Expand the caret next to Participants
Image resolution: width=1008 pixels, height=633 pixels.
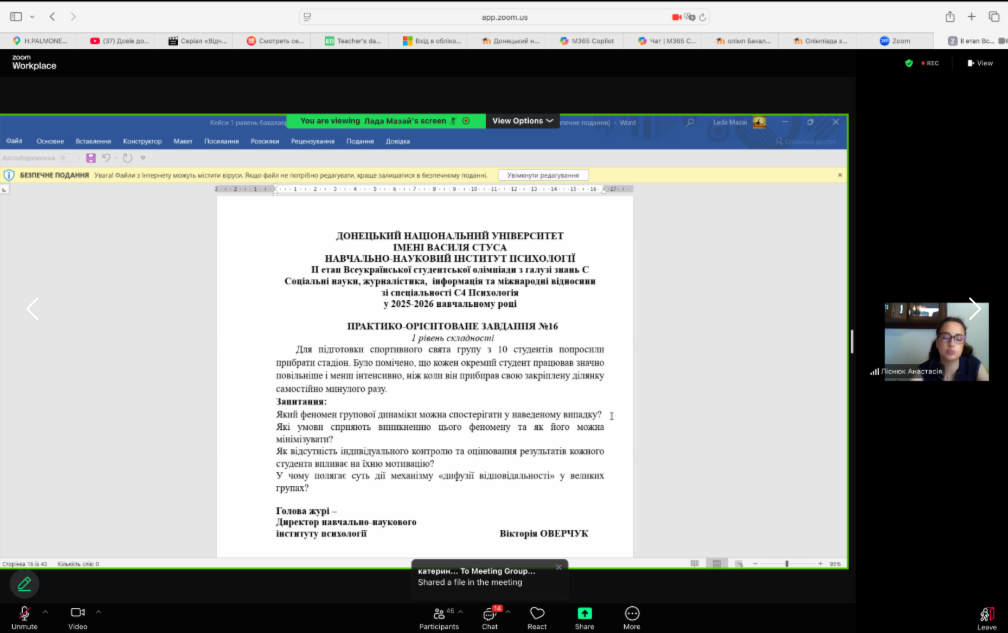tap(460, 612)
